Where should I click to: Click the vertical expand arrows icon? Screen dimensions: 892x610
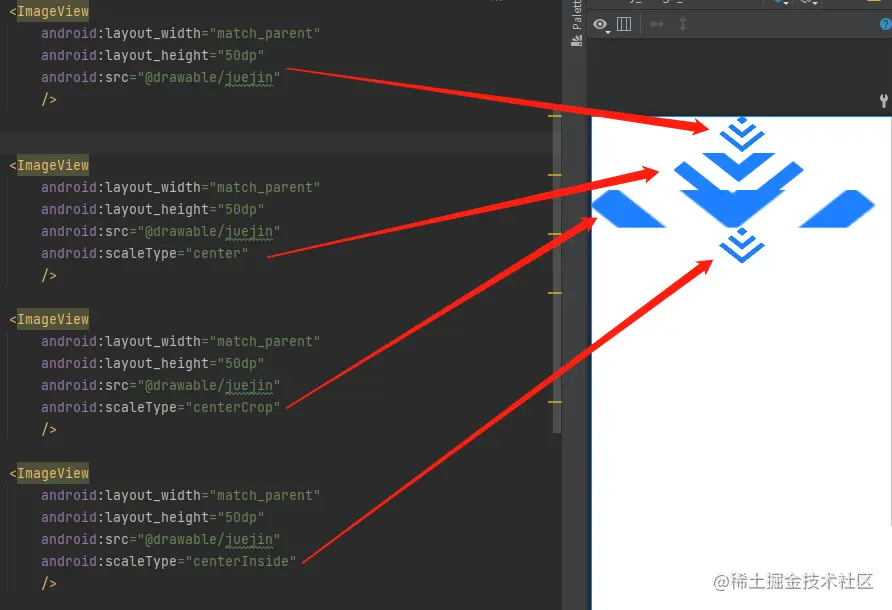pyautogui.click(x=683, y=24)
